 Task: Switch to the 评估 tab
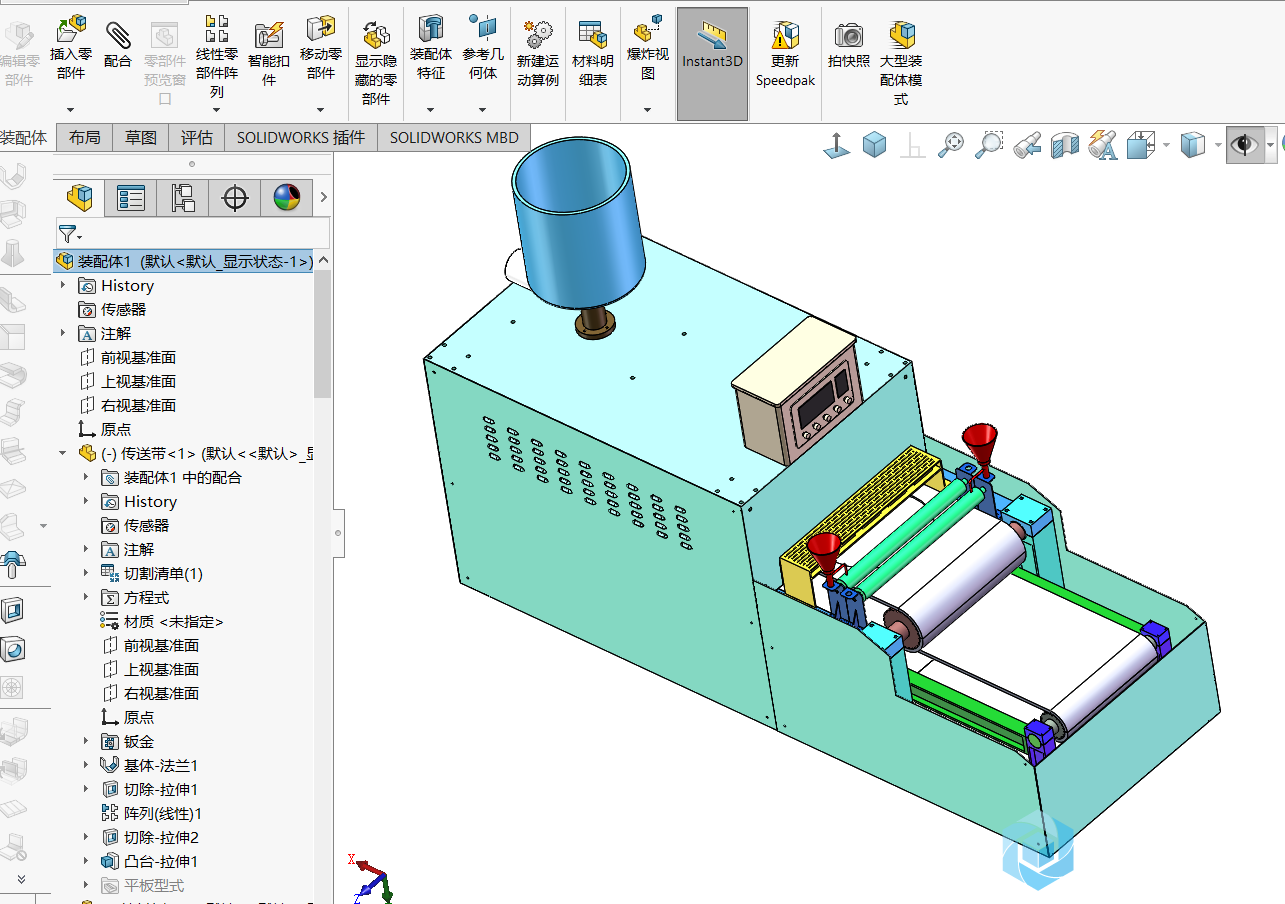(x=197, y=138)
